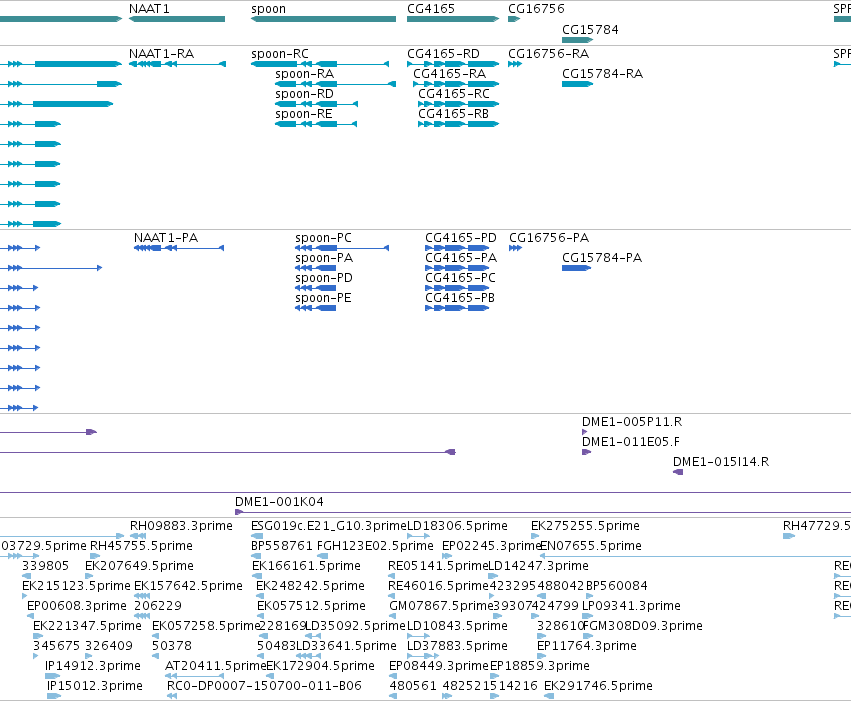Select the spoon-PA protein
Image resolution: width=851 pixels, height=701 pixels.
pos(315,268)
